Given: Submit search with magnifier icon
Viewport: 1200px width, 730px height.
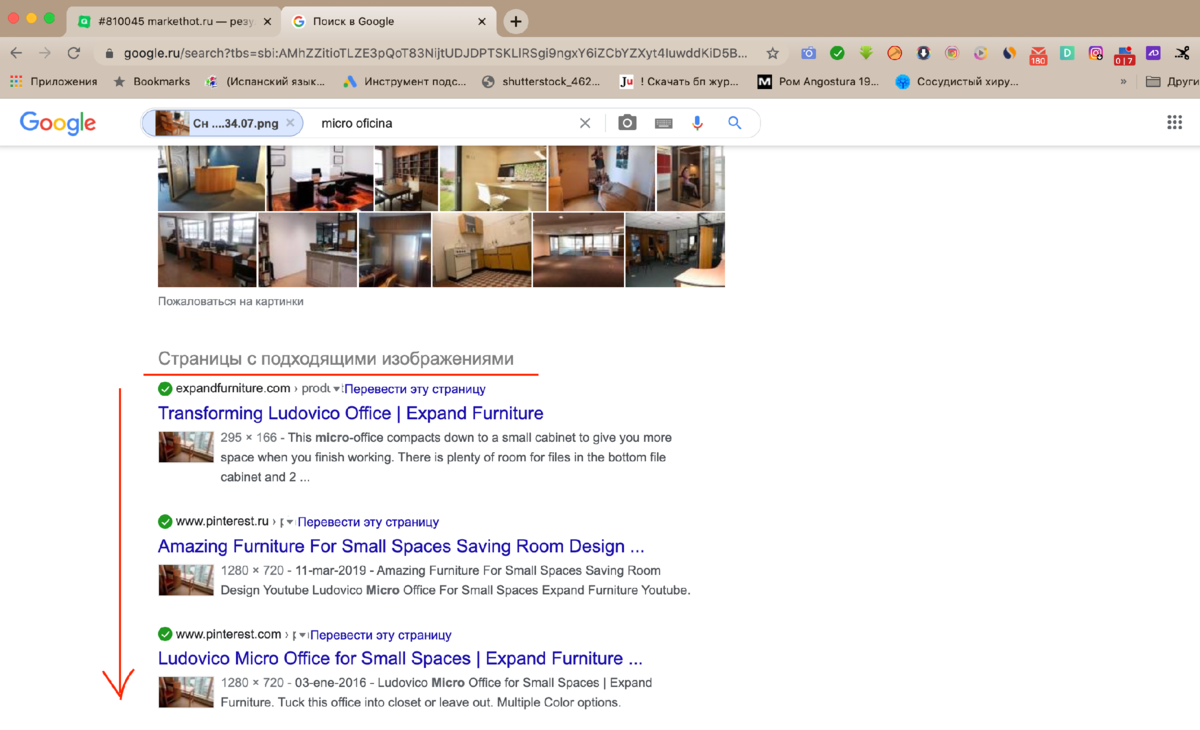Looking at the screenshot, I should [734, 123].
